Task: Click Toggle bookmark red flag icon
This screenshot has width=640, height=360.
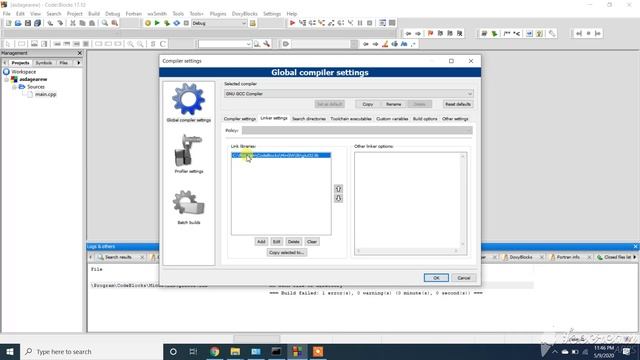Action: coord(430,33)
